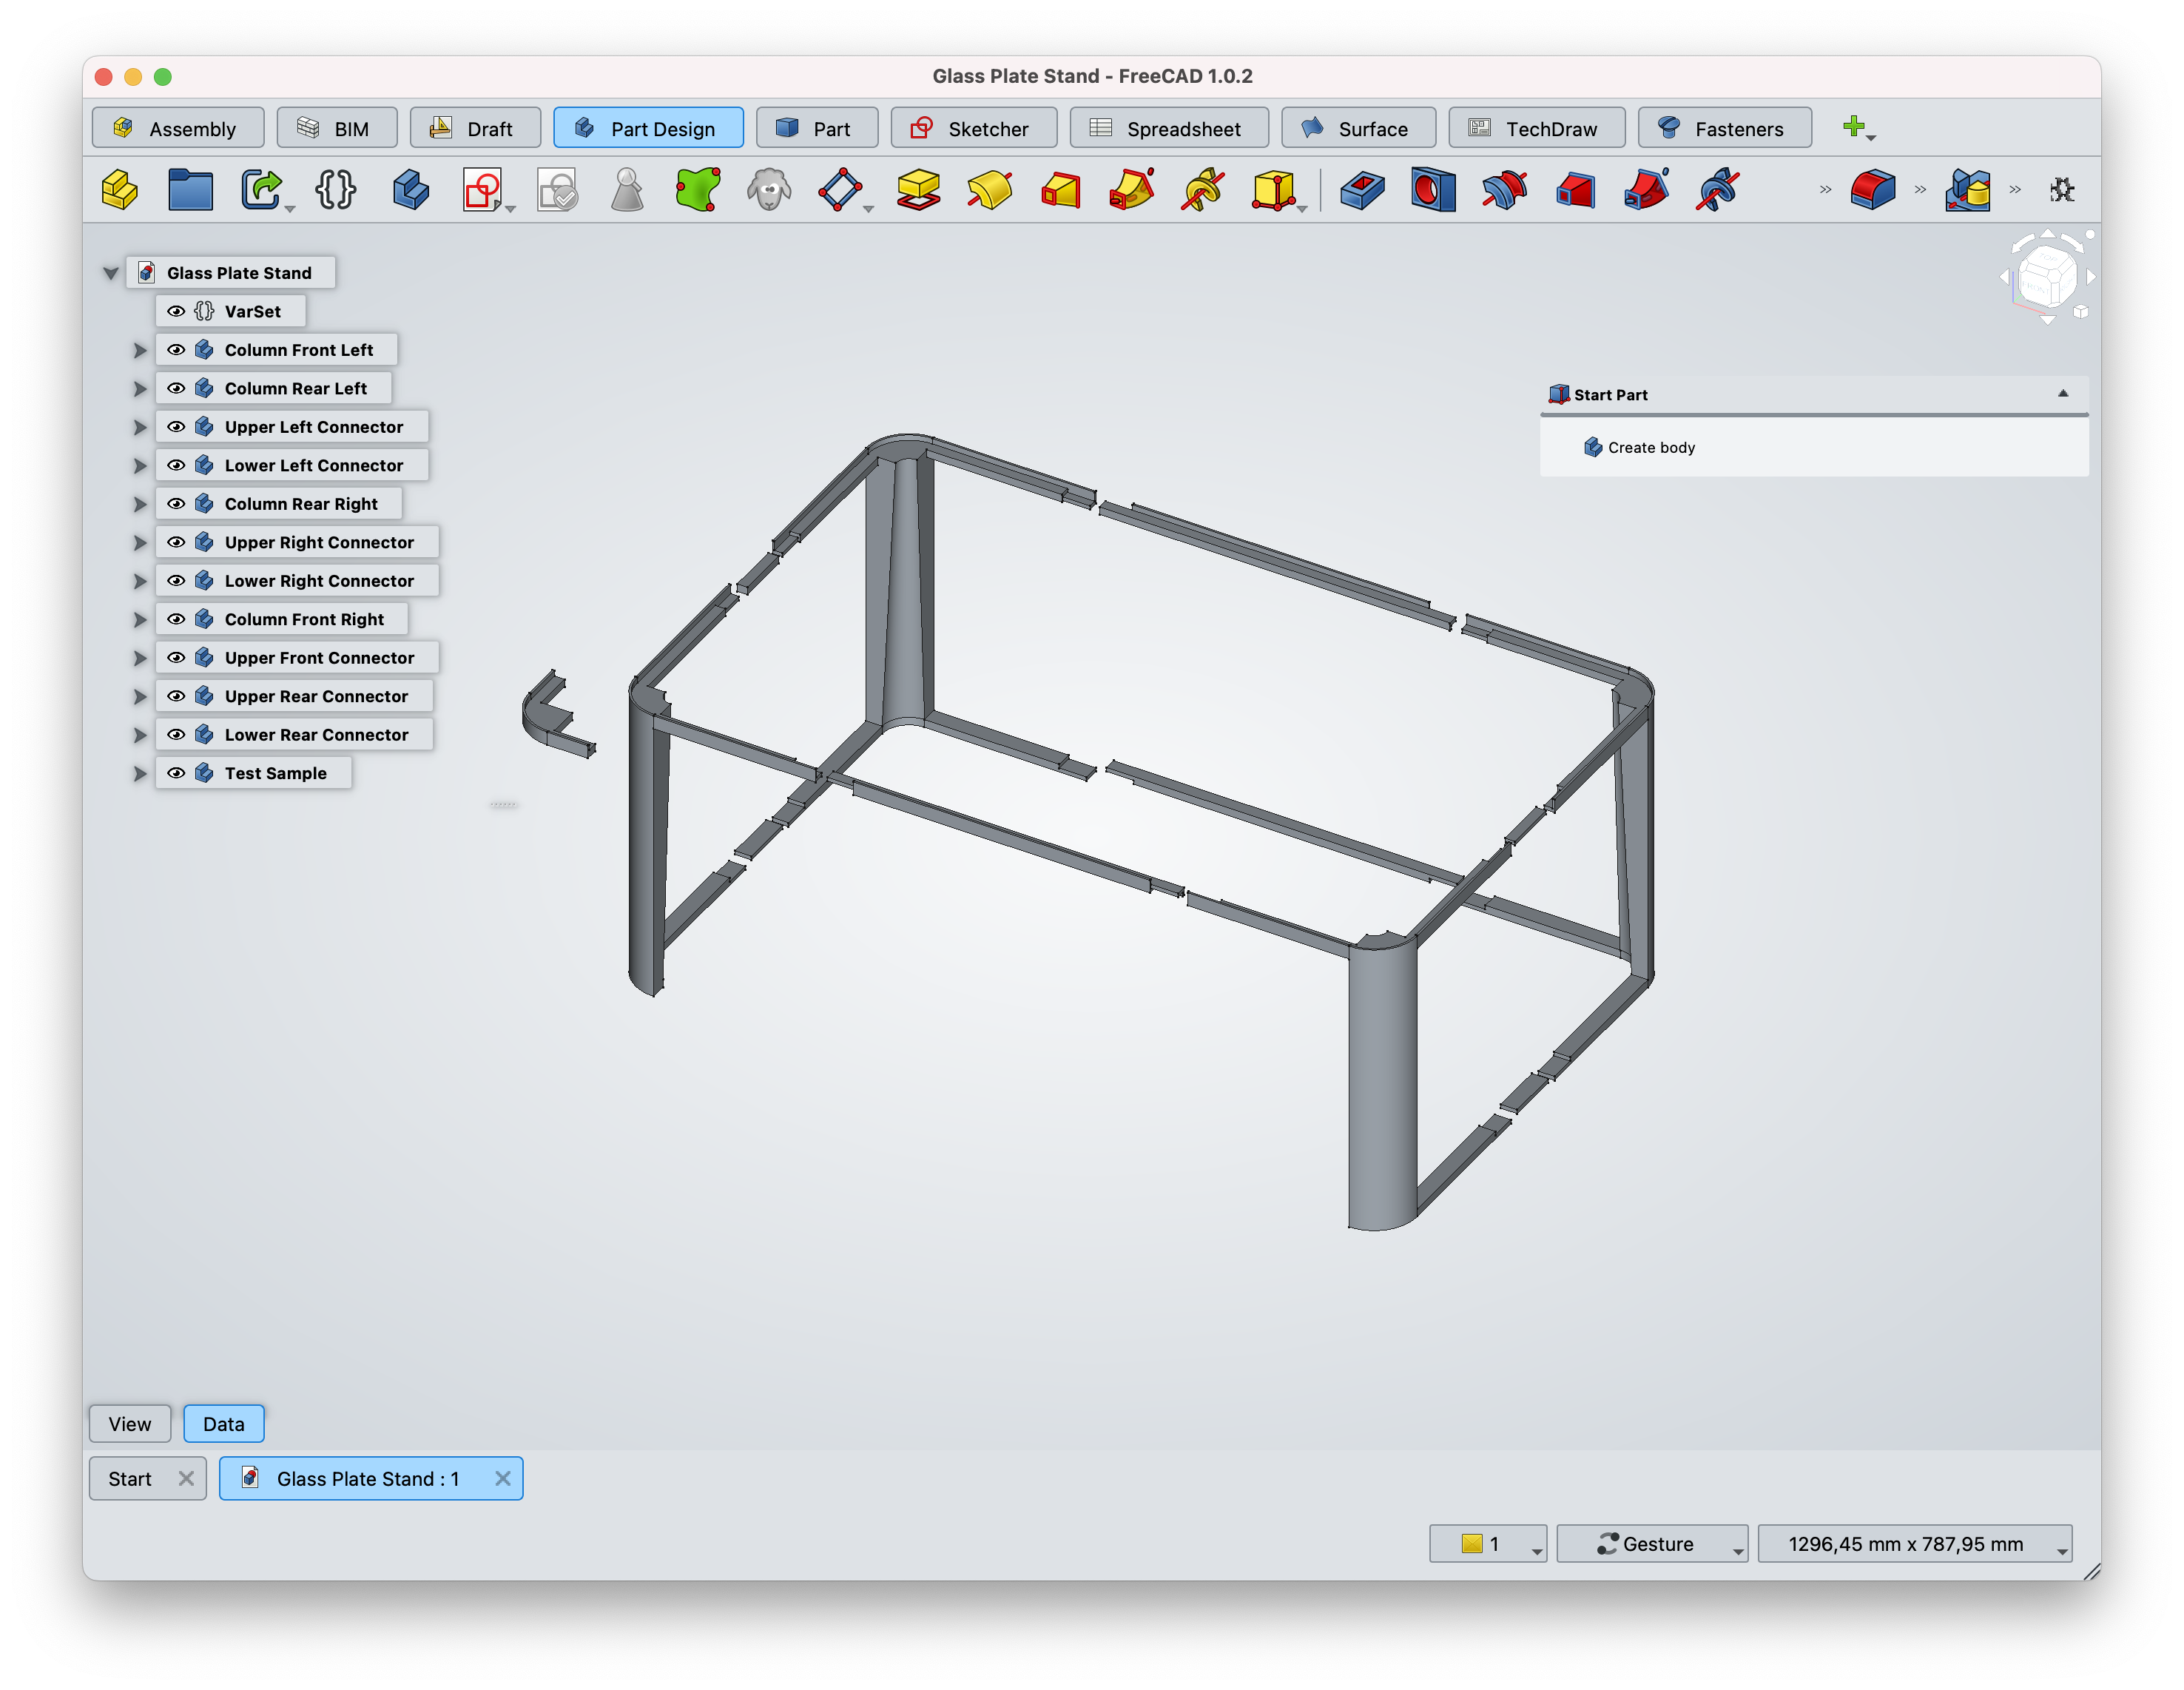
Task: Close the Start tab
Action: pyautogui.click(x=186, y=1478)
